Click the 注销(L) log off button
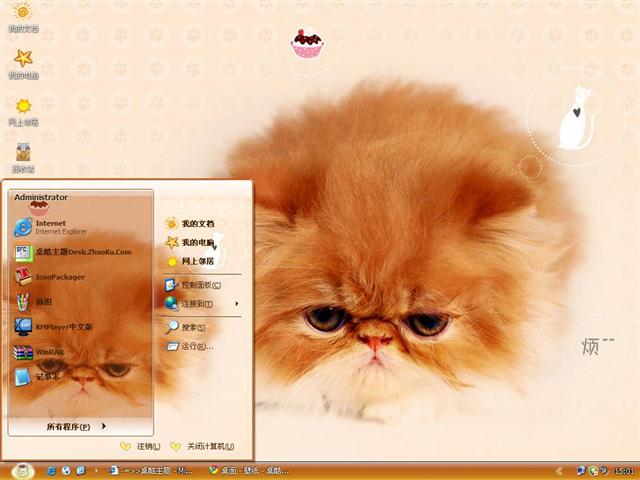 [x=140, y=447]
